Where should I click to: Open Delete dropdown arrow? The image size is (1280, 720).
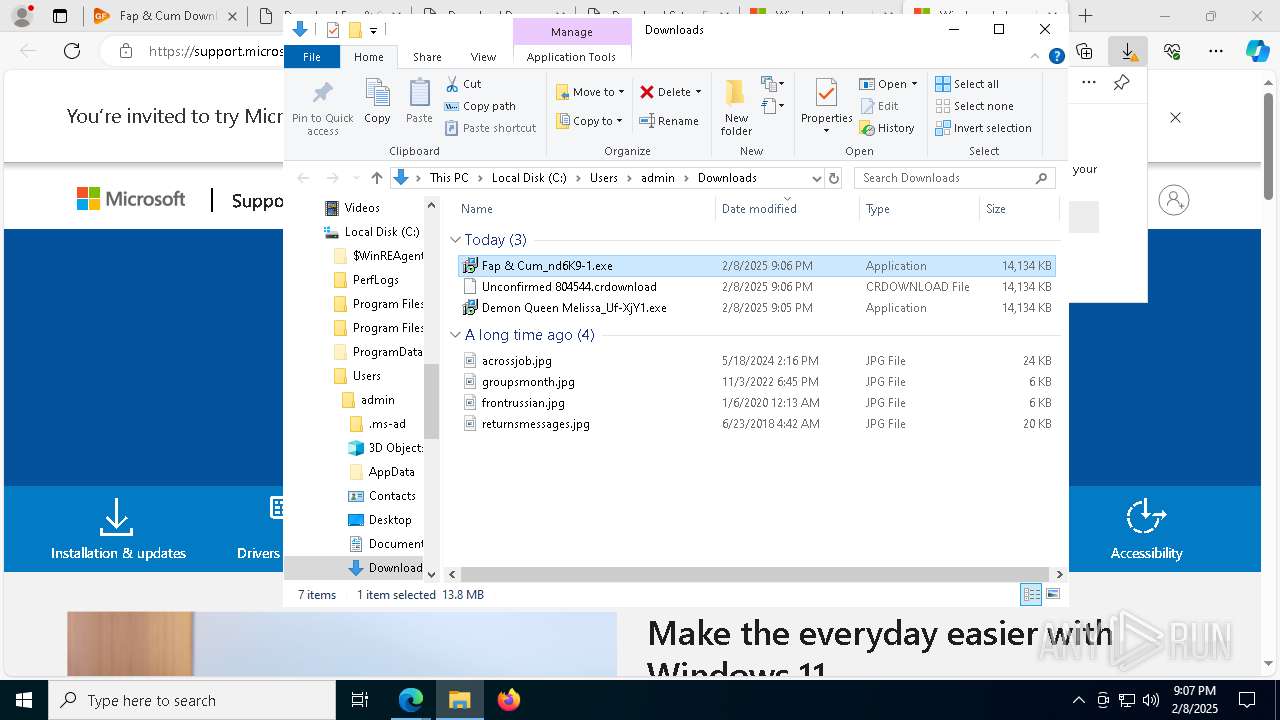click(x=698, y=92)
